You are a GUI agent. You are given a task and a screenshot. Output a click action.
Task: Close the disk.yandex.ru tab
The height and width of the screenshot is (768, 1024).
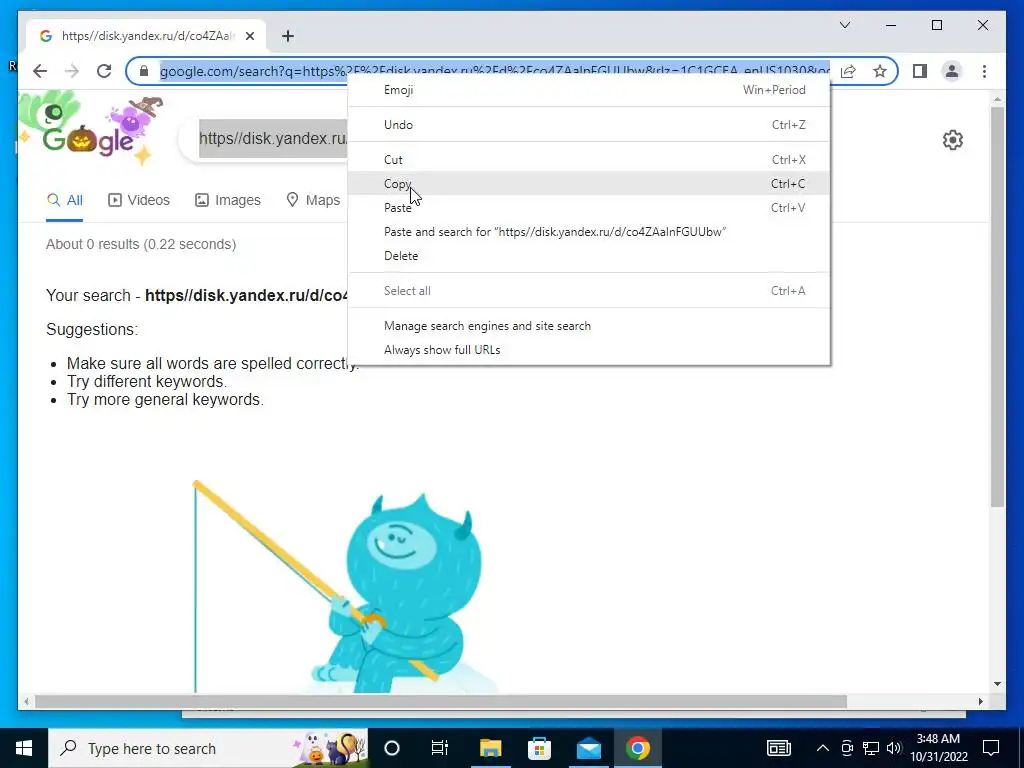[x=250, y=37]
